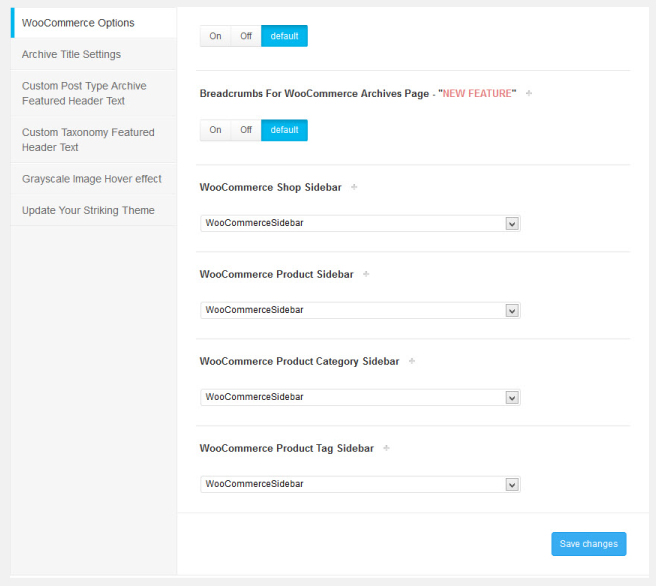Set the top toggle group to On
Image resolution: width=656 pixels, height=586 pixels.
pyautogui.click(x=215, y=36)
